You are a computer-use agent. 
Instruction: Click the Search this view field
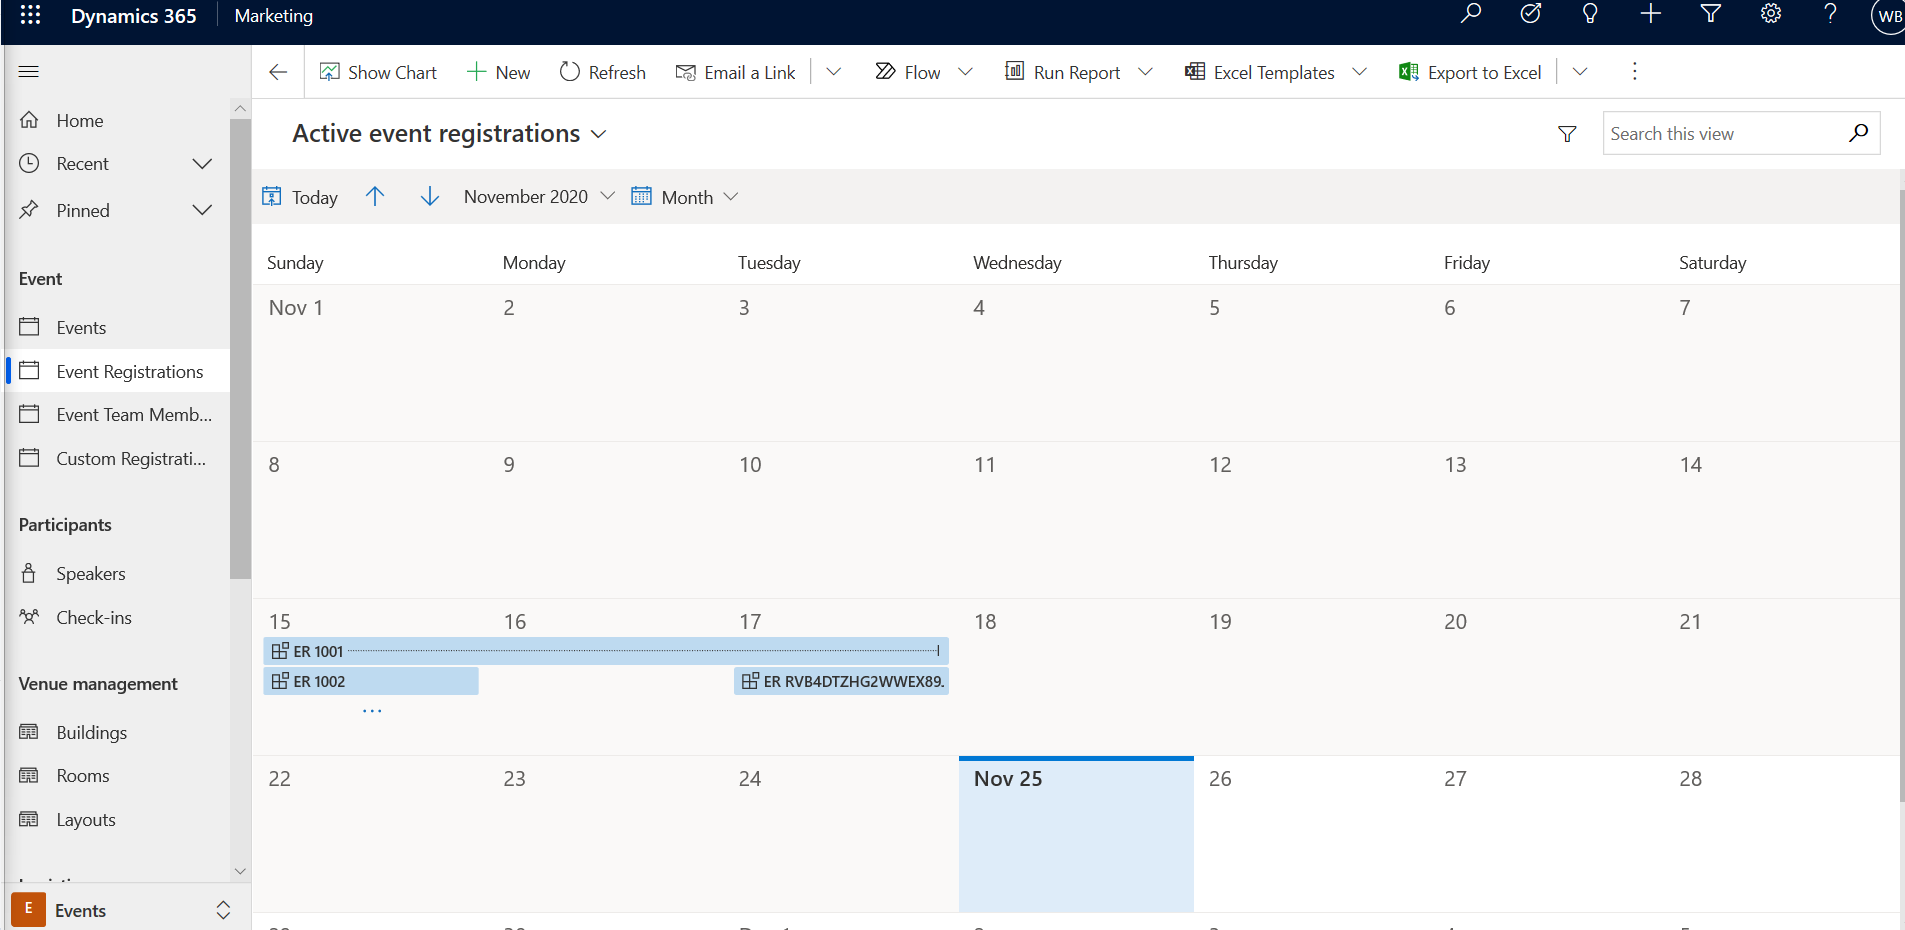1723,134
